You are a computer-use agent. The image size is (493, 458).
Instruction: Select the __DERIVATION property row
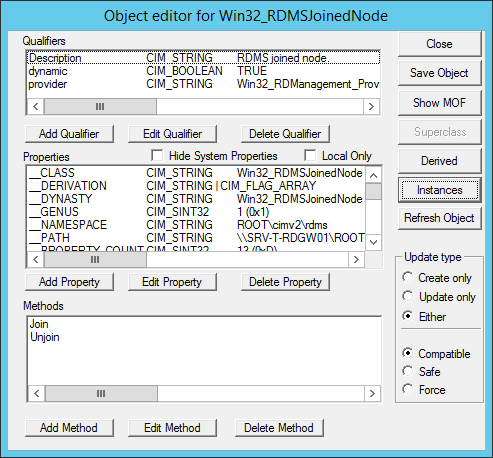point(196,186)
